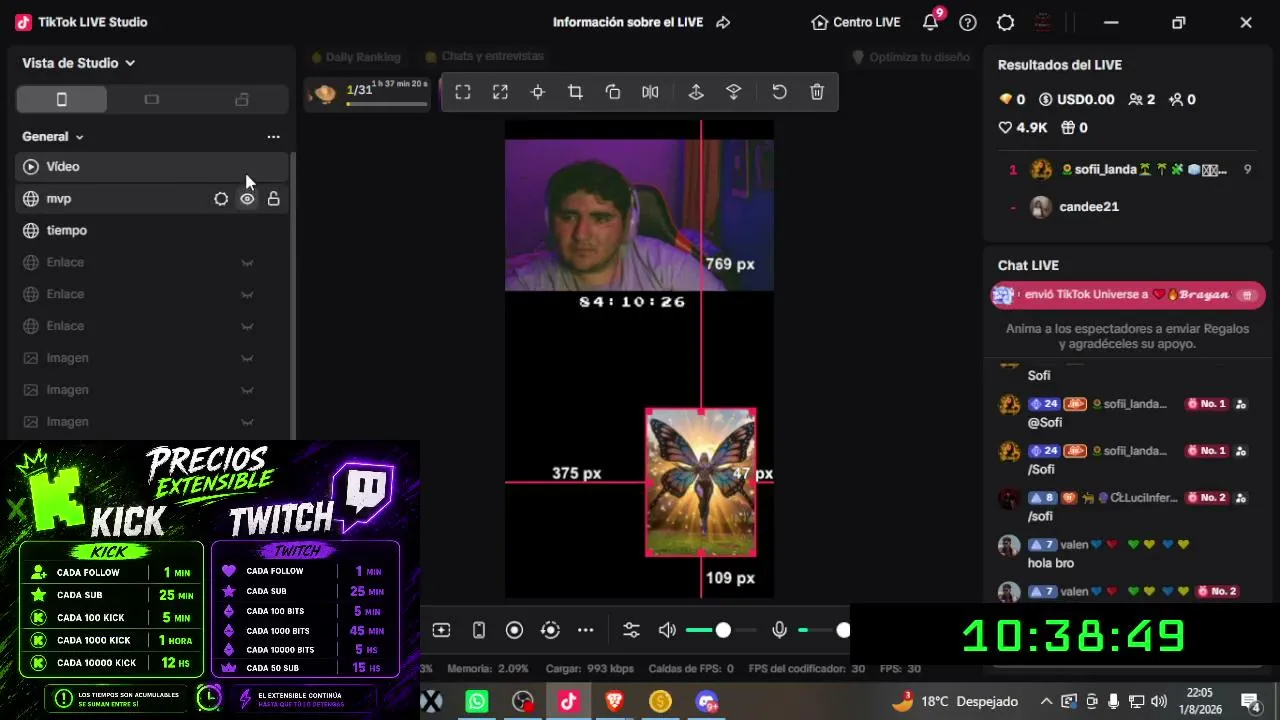Move the source layer down one level
Image resolution: width=1280 pixels, height=720 pixels.
click(733, 92)
